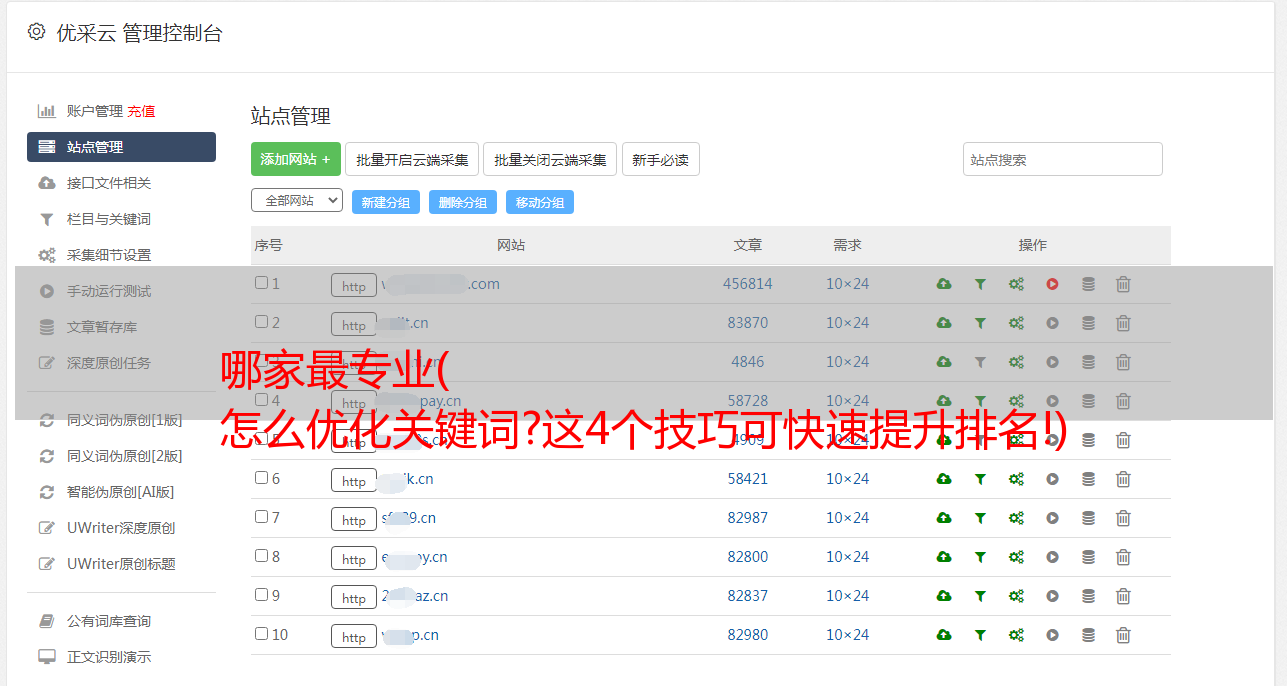Open column and keyword filter for site 1

coord(980,284)
